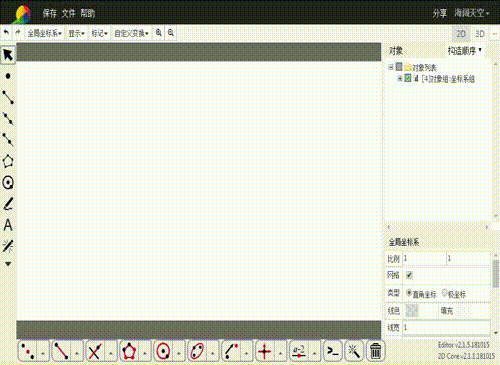Open dropdown arrow beside red circle tool
The width and height of the screenshot is (500, 365).
179,352
